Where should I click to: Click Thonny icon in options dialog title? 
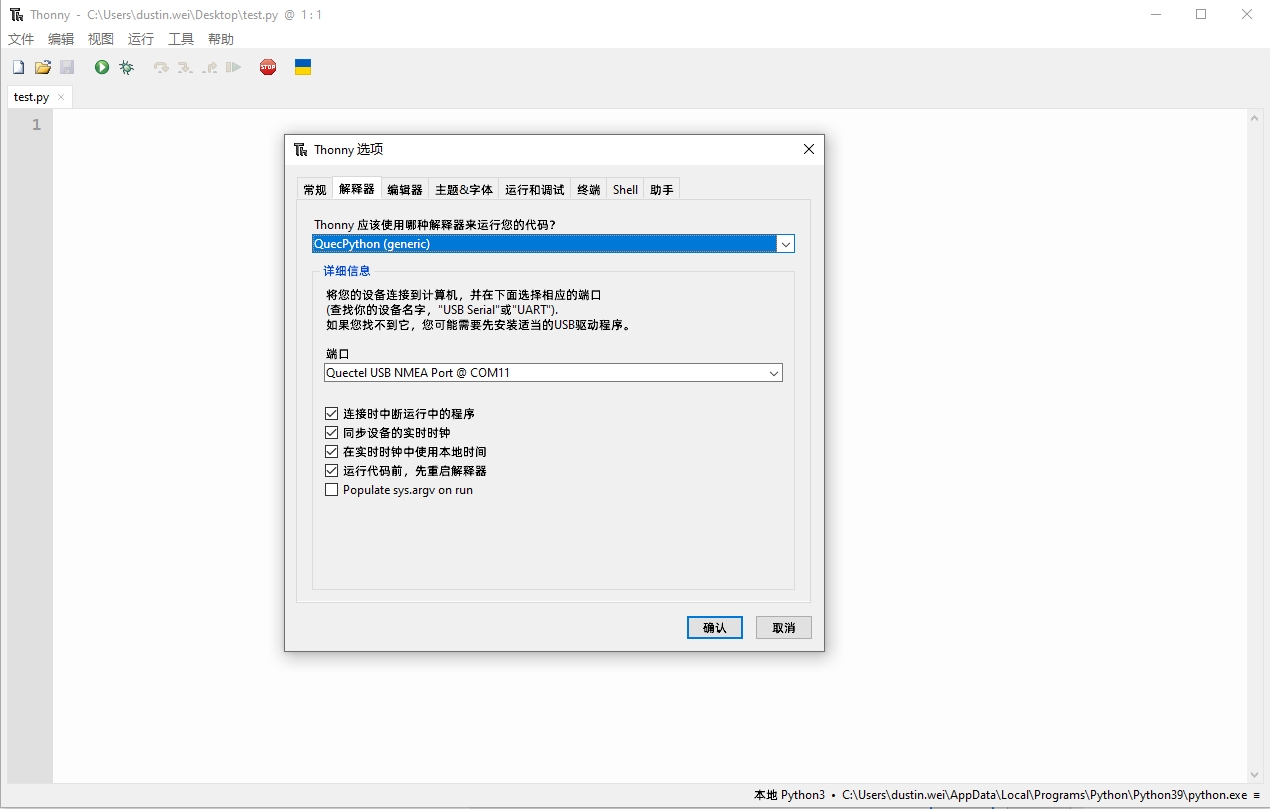[x=300, y=149]
